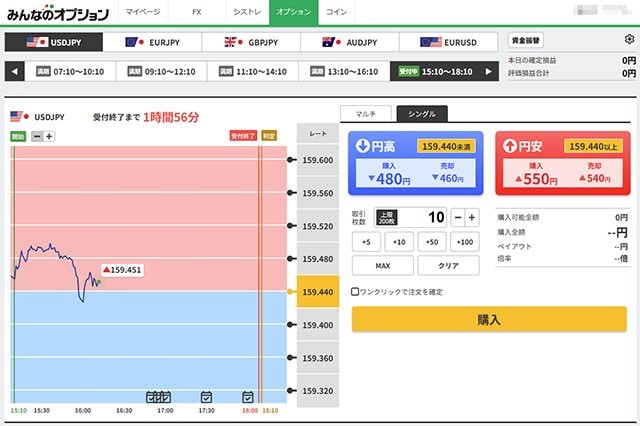
Task: Go to previous time slots arrow
Action: tap(15, 71)
